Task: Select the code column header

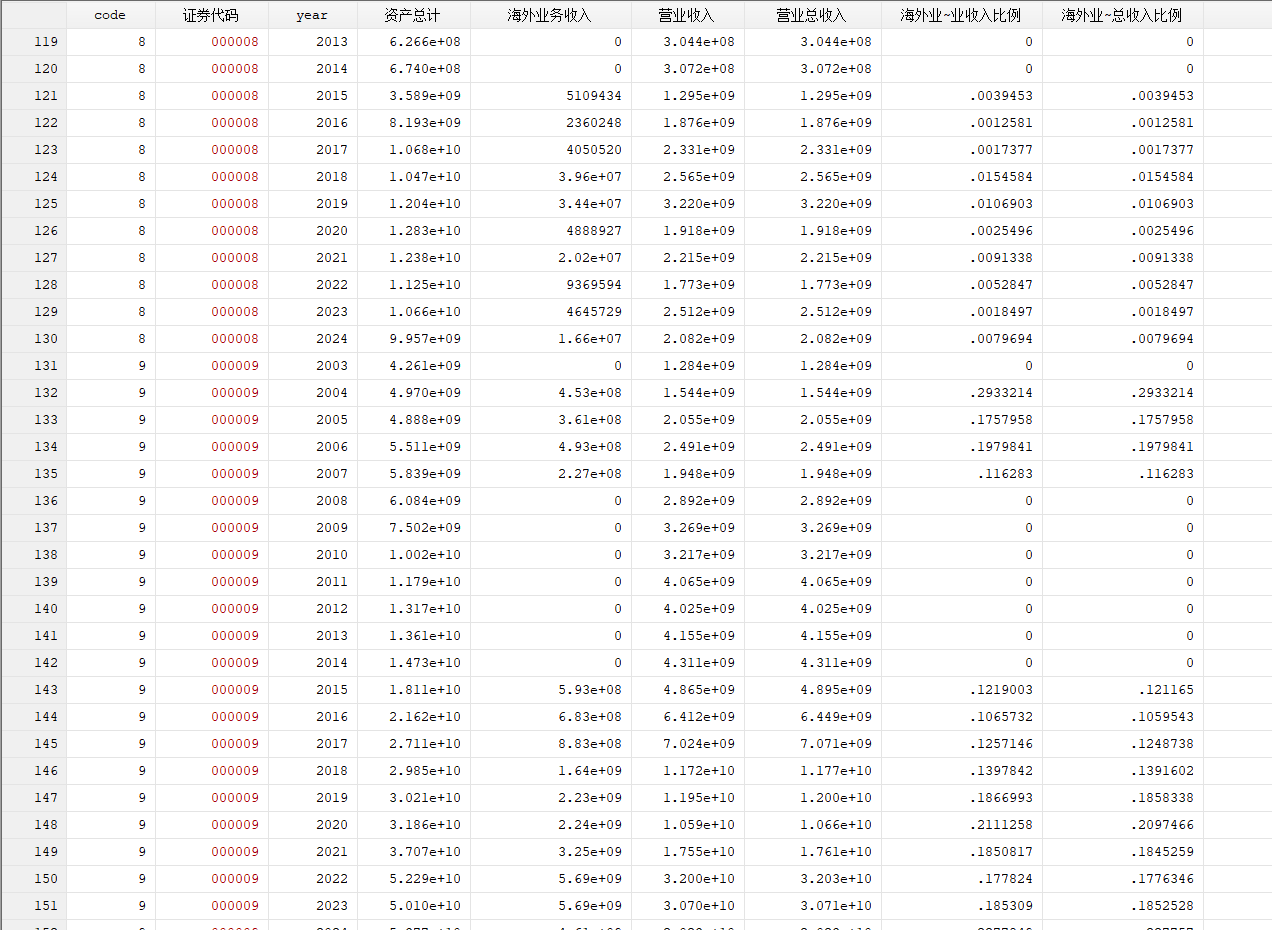Action: coord(110,15)
